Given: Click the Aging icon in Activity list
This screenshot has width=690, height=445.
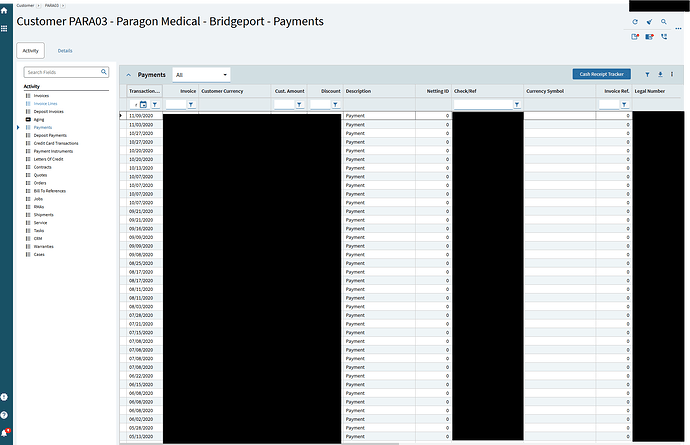Looking at the screenshot, I should click(28, 119).
